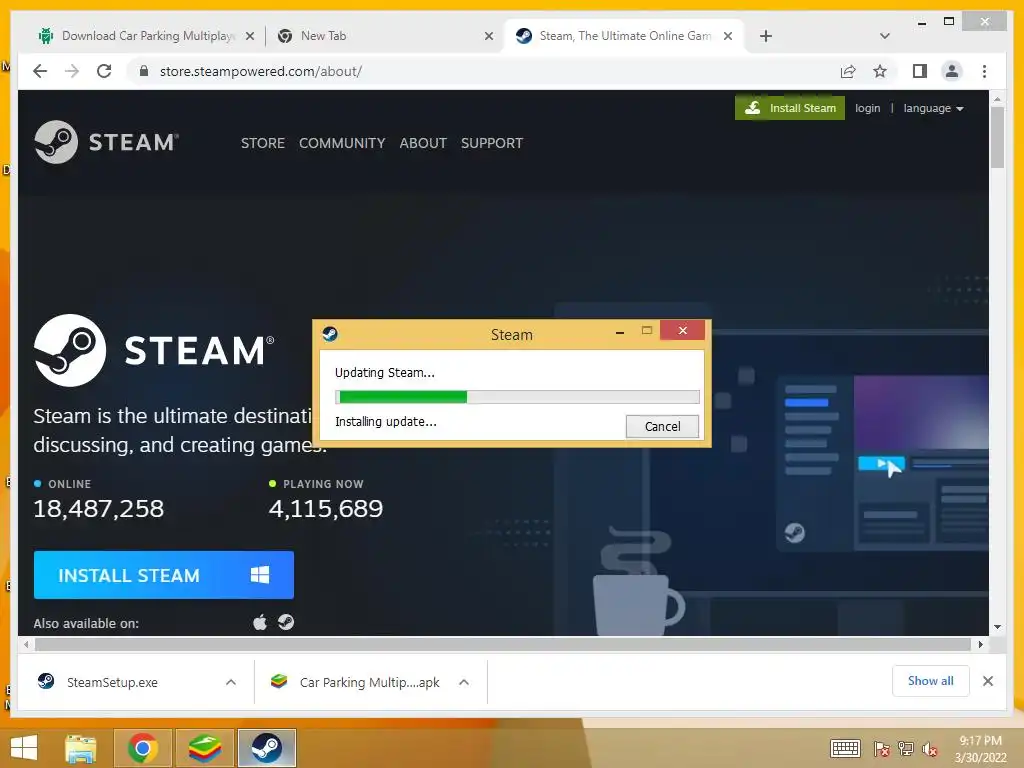Click the scroll down arrow on page
The image size is (1024, 768).
click(x=997, y=627)
